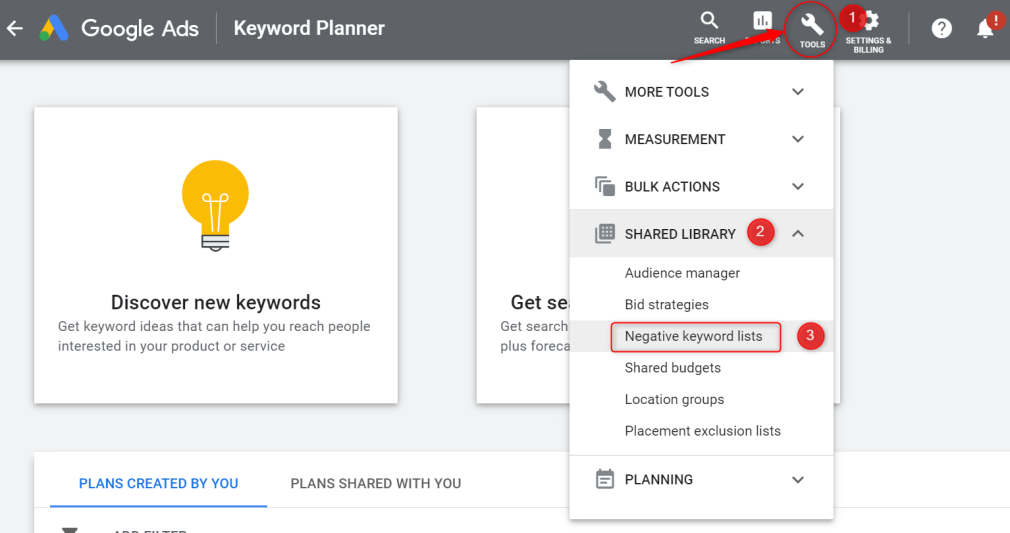Select Negative keyword lists
Viewport: 1010px width, 533px height.
(x=693, y=336)
